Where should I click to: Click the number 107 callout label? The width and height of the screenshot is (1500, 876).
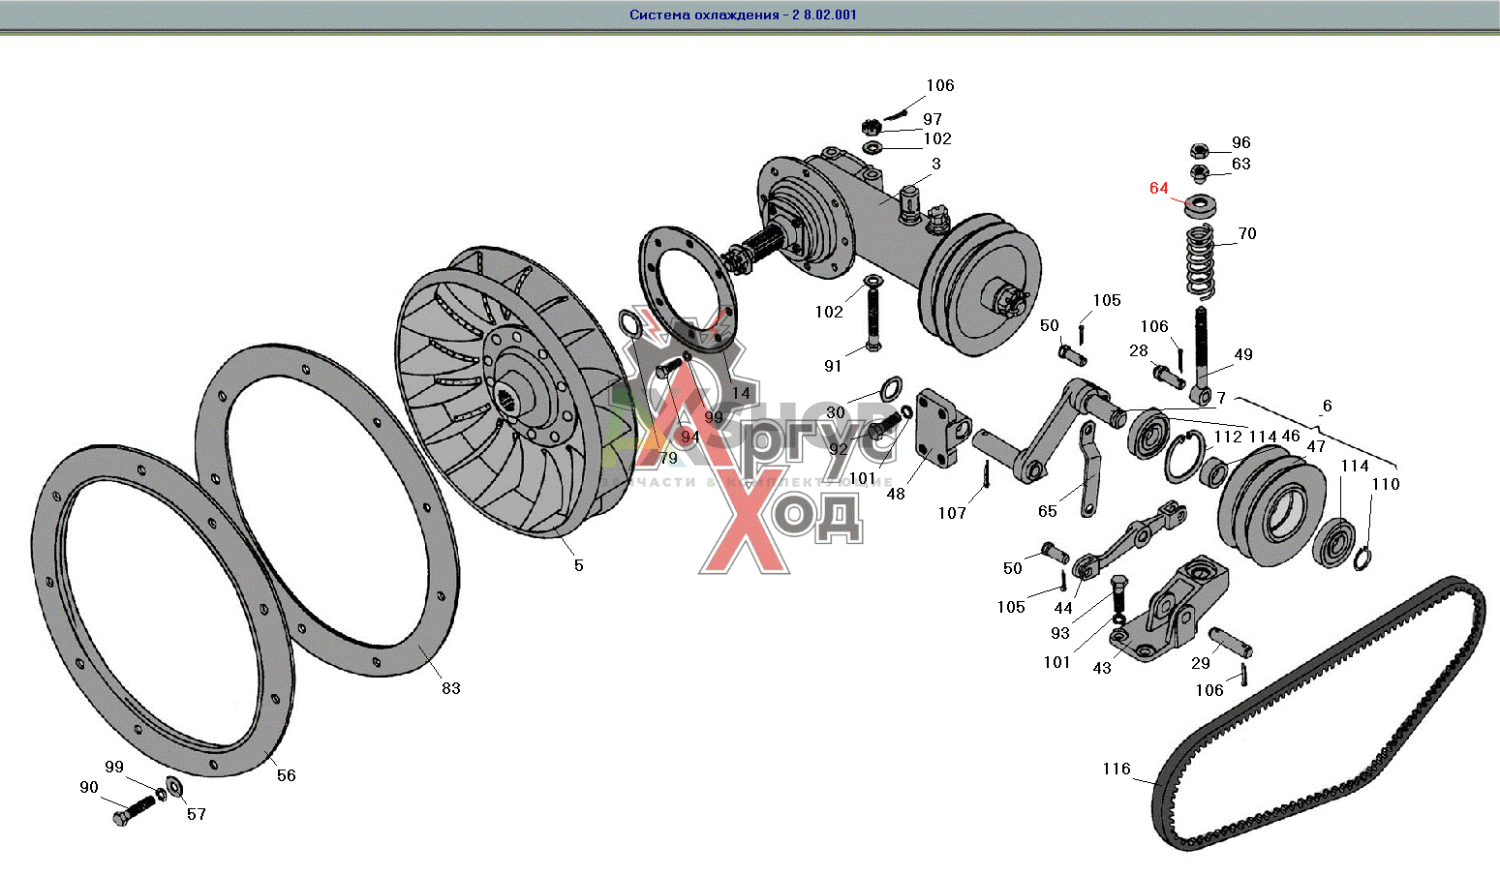(952, 513)
